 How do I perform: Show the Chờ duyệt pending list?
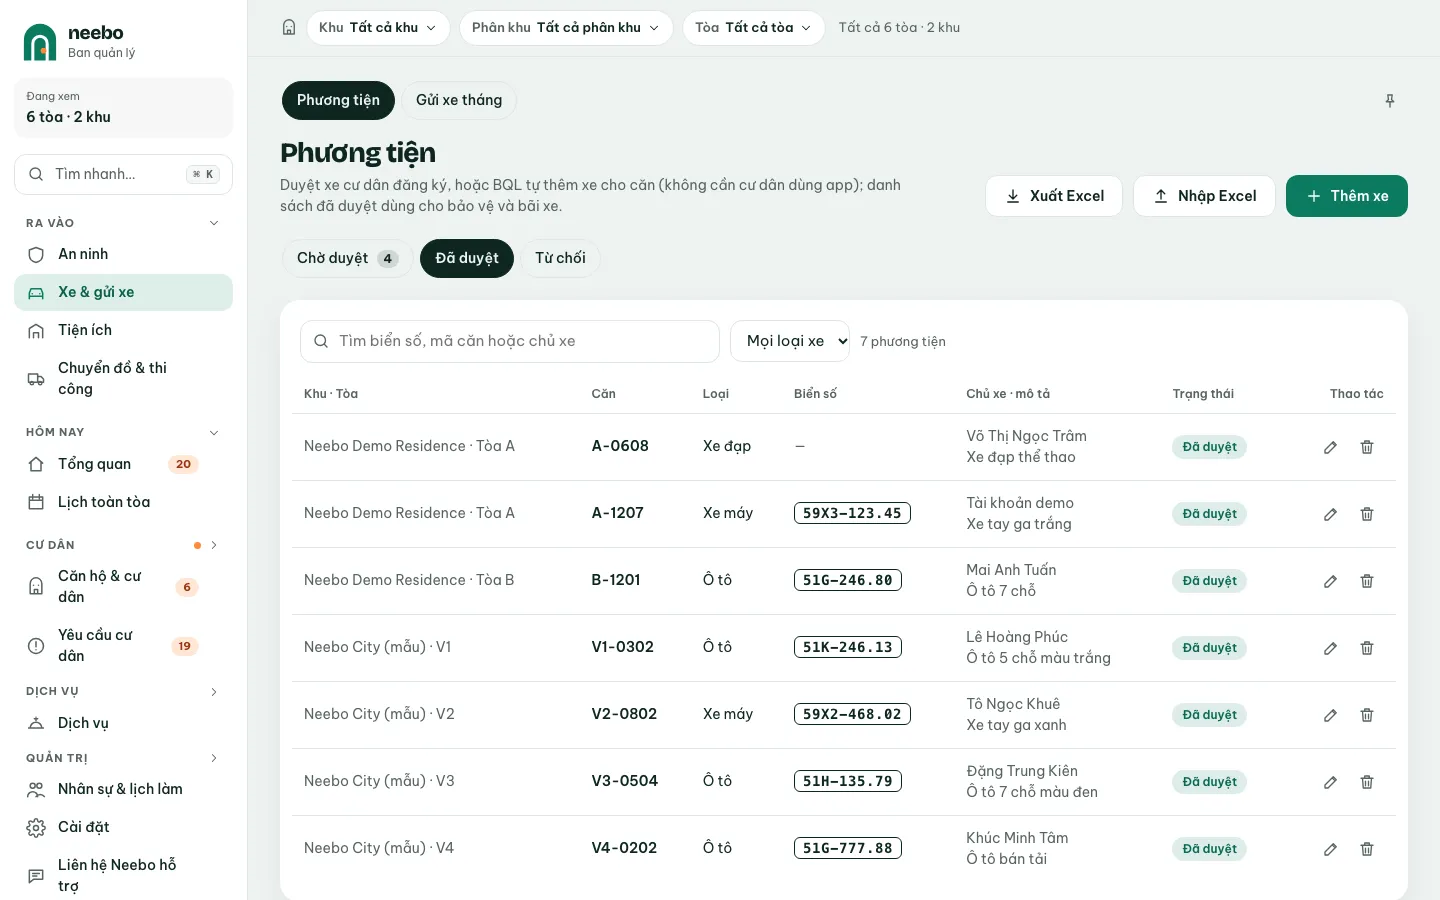347,258
